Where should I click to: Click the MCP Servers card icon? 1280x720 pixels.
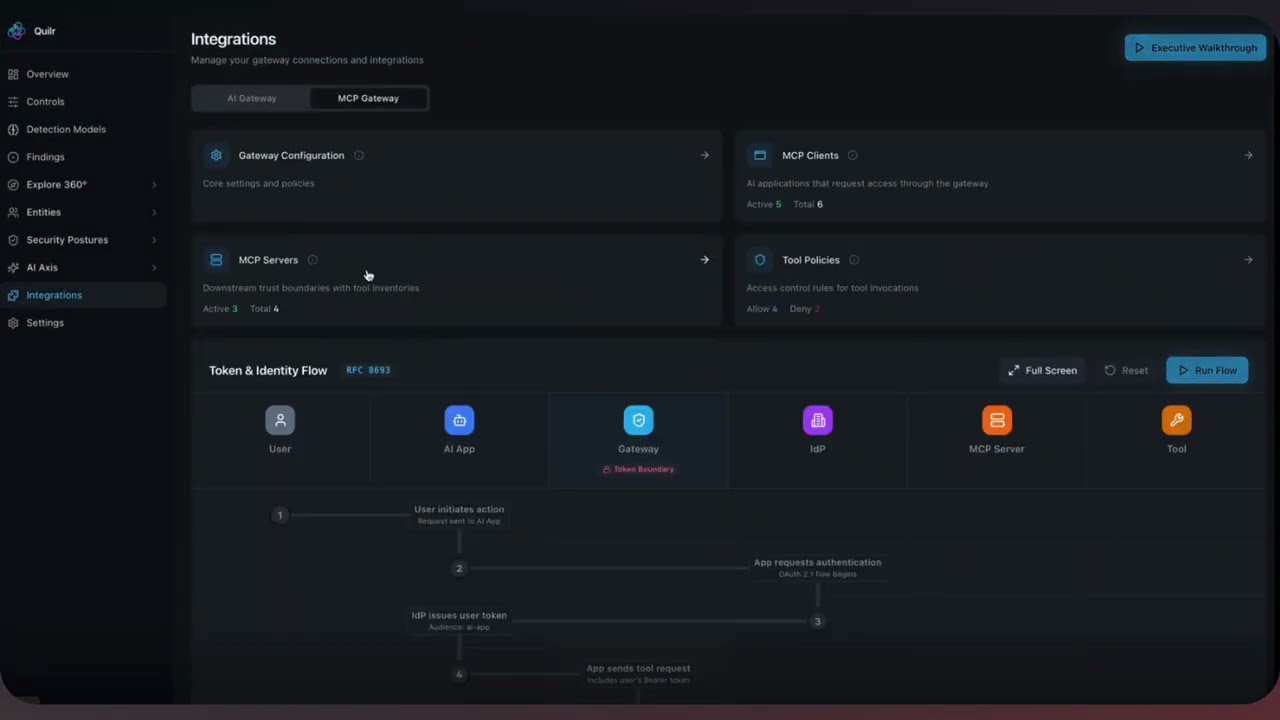pyautogui.click(x=216, y=260)
